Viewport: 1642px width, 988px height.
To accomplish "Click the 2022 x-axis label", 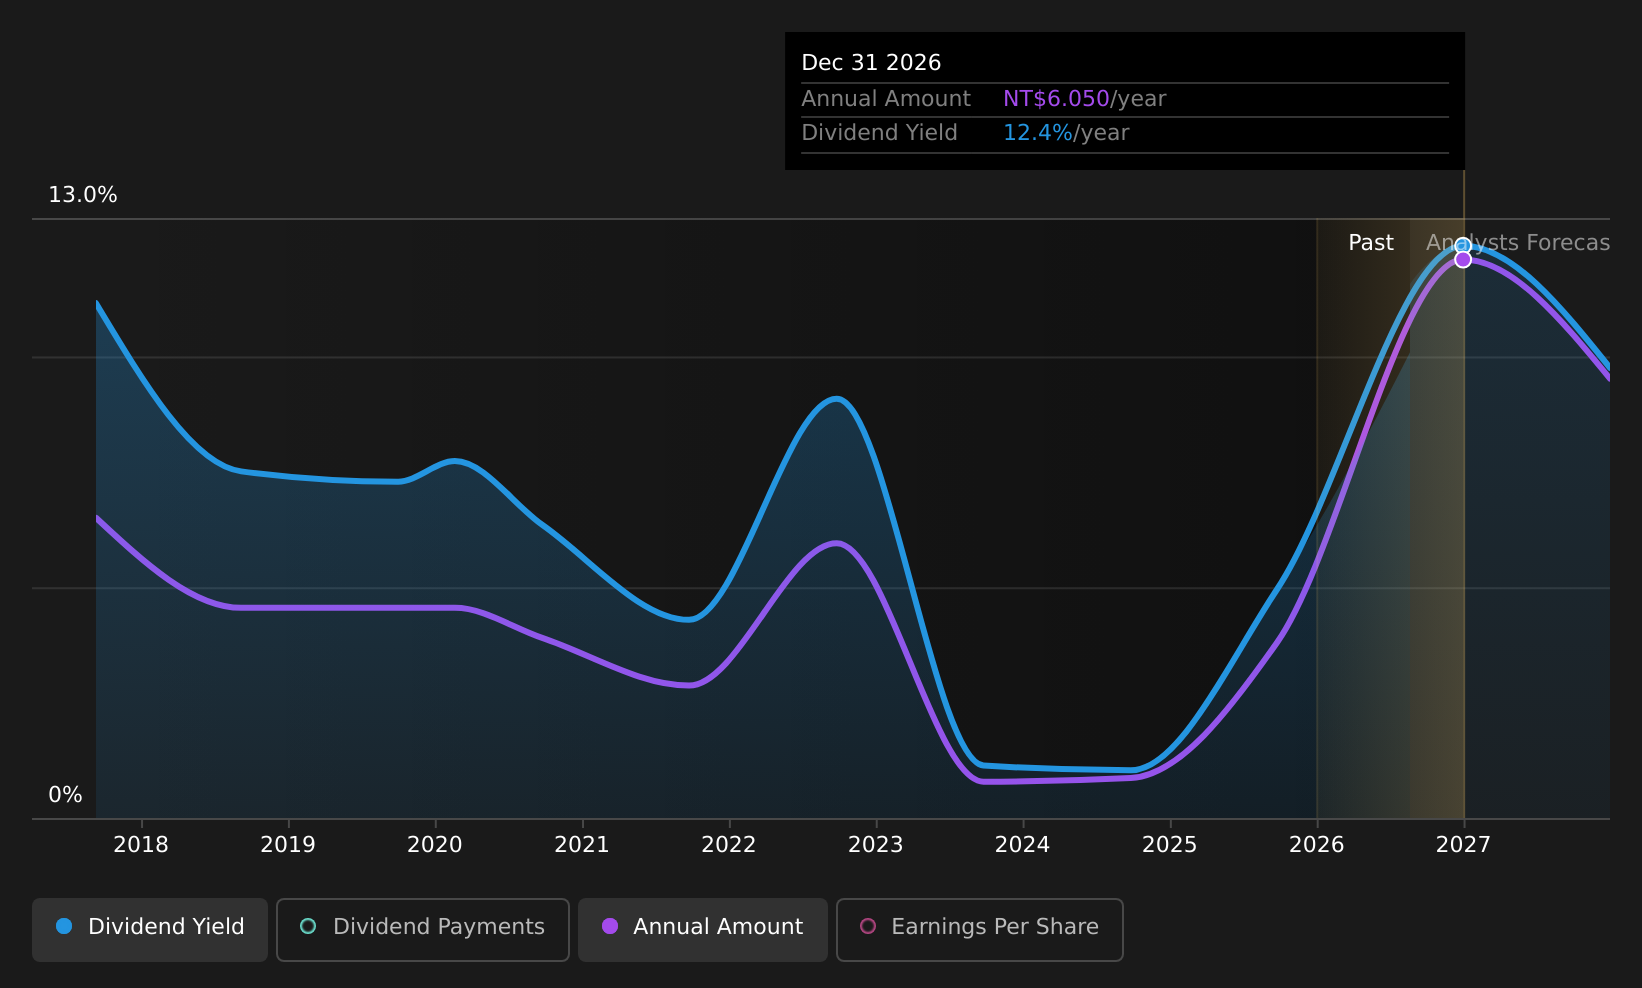I will (x=729, y=845).
